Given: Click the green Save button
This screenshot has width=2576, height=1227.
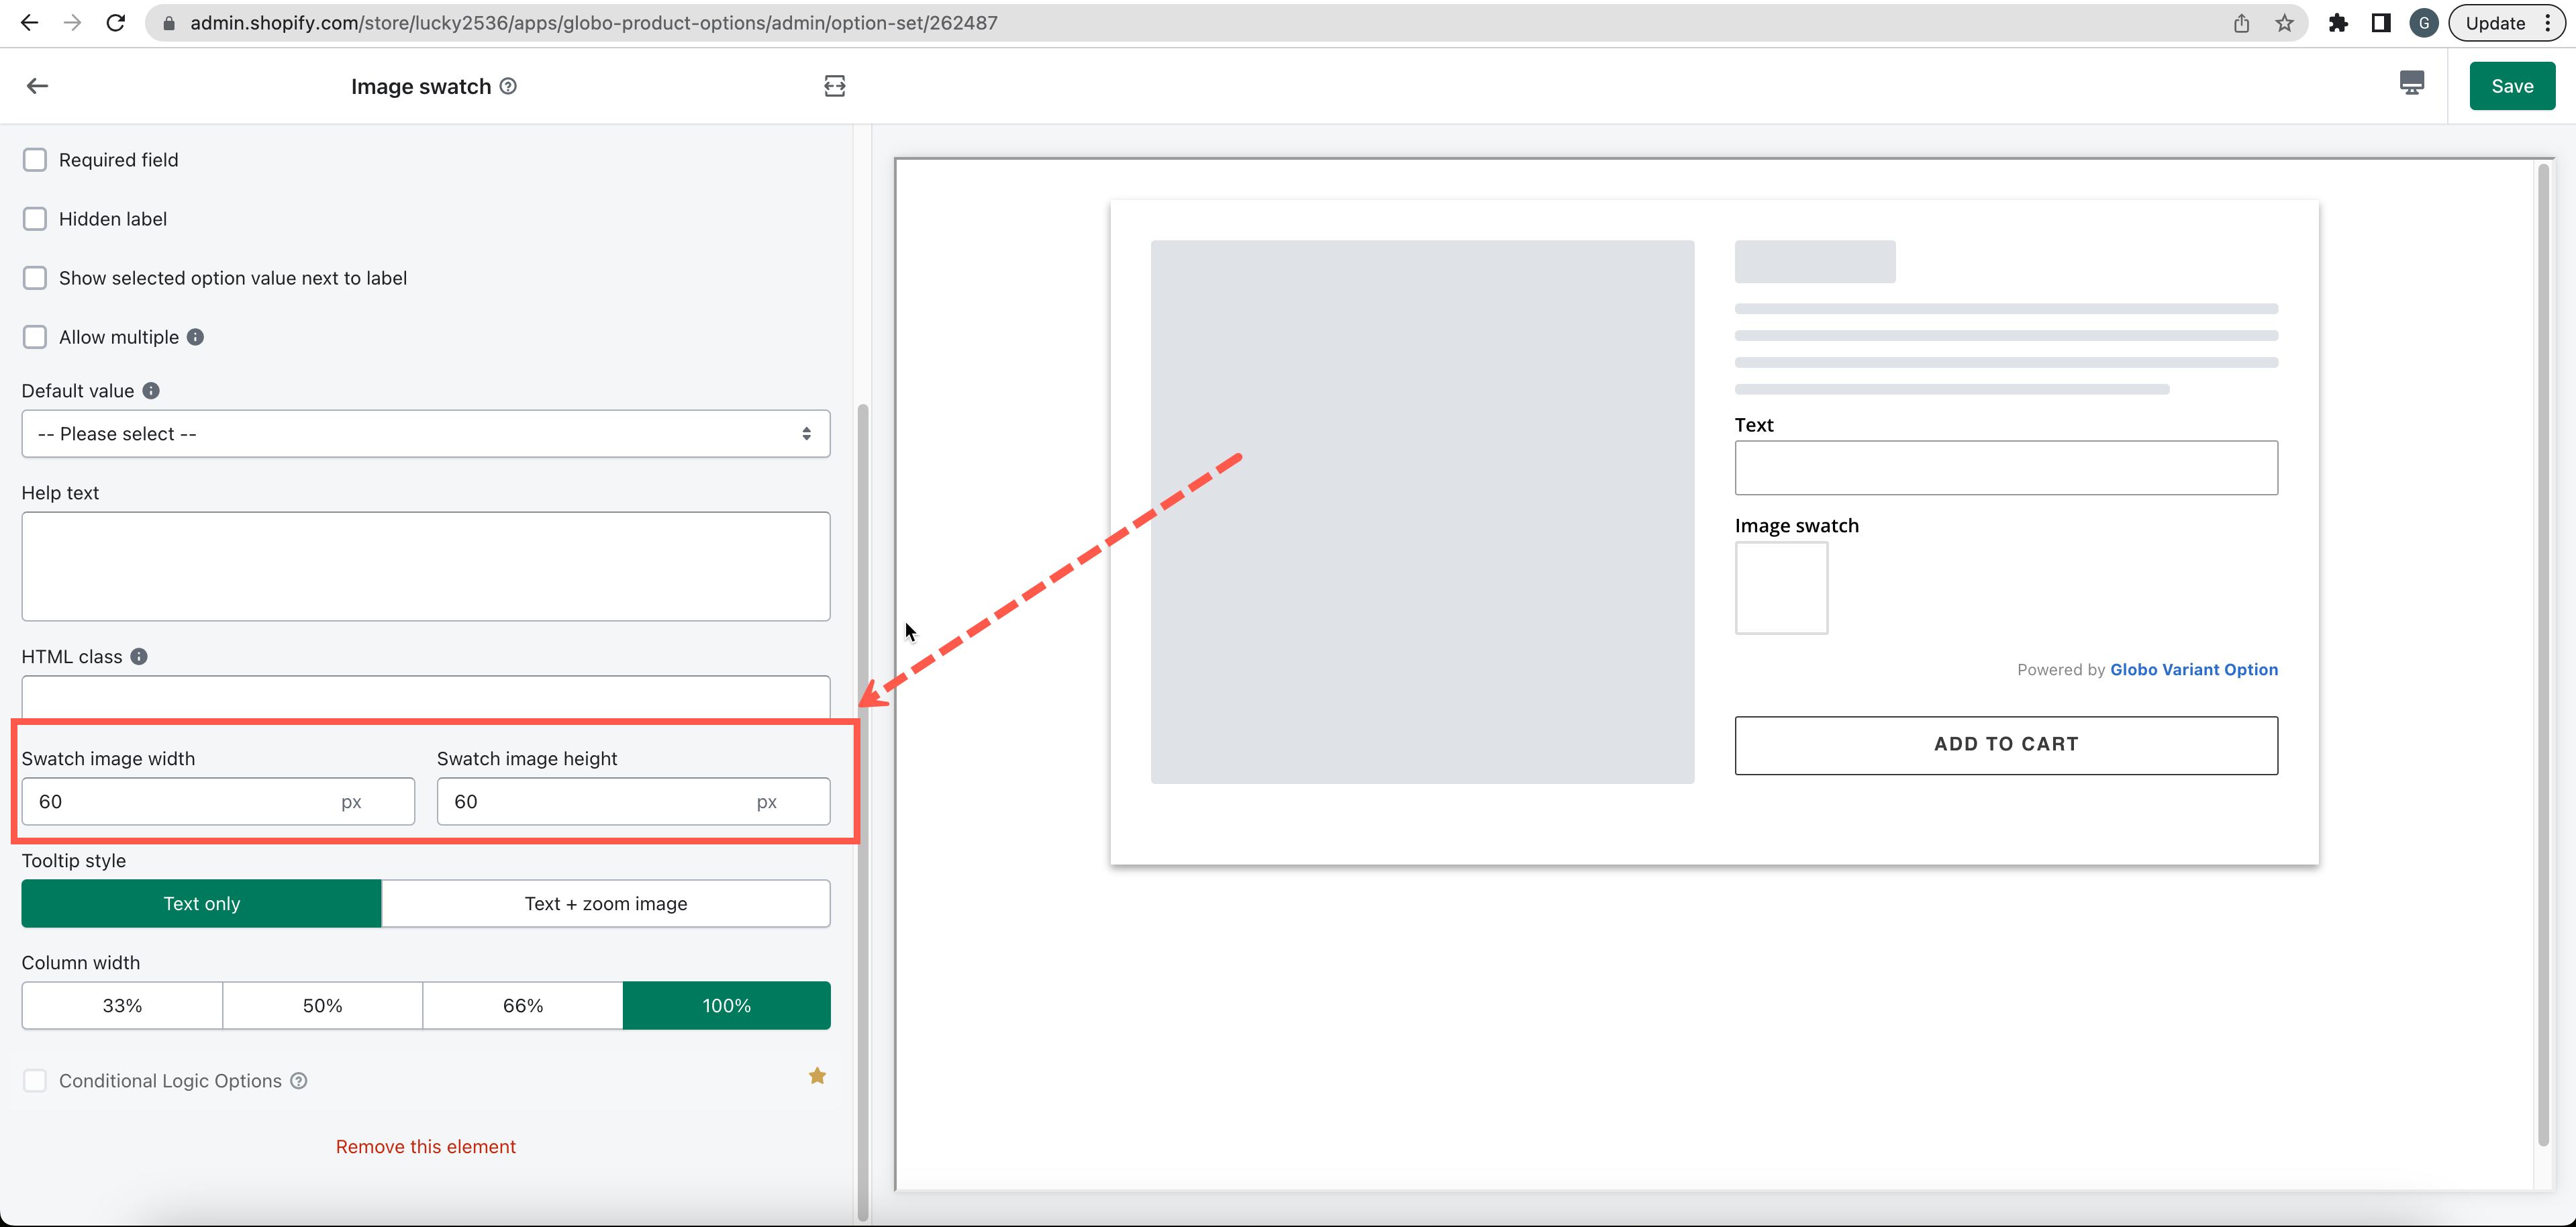Looking at the screenshot, I should click(2512, 85).
